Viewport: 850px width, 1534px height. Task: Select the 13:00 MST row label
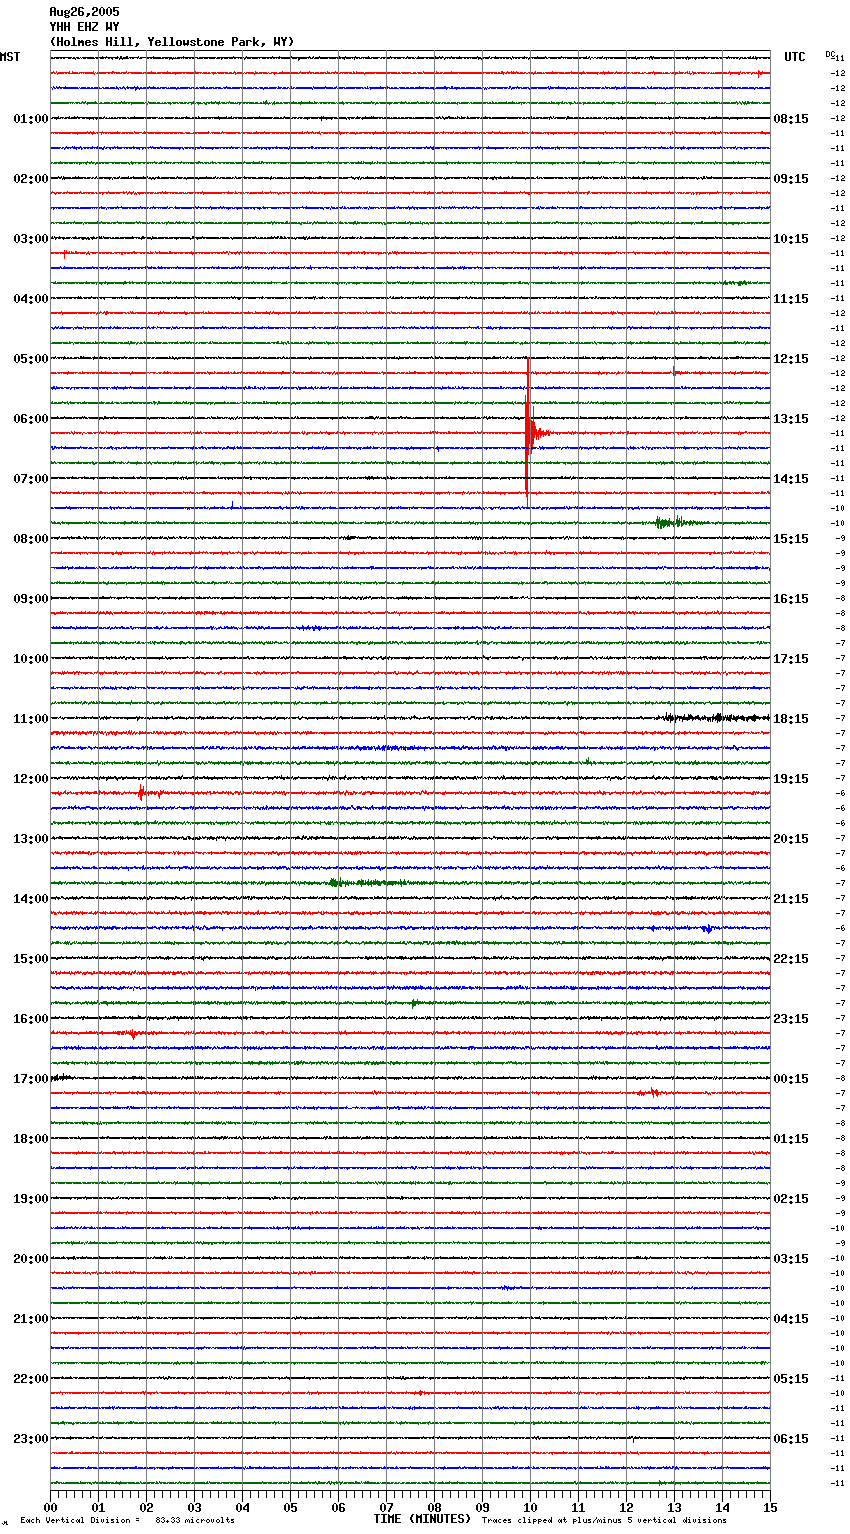31,839
